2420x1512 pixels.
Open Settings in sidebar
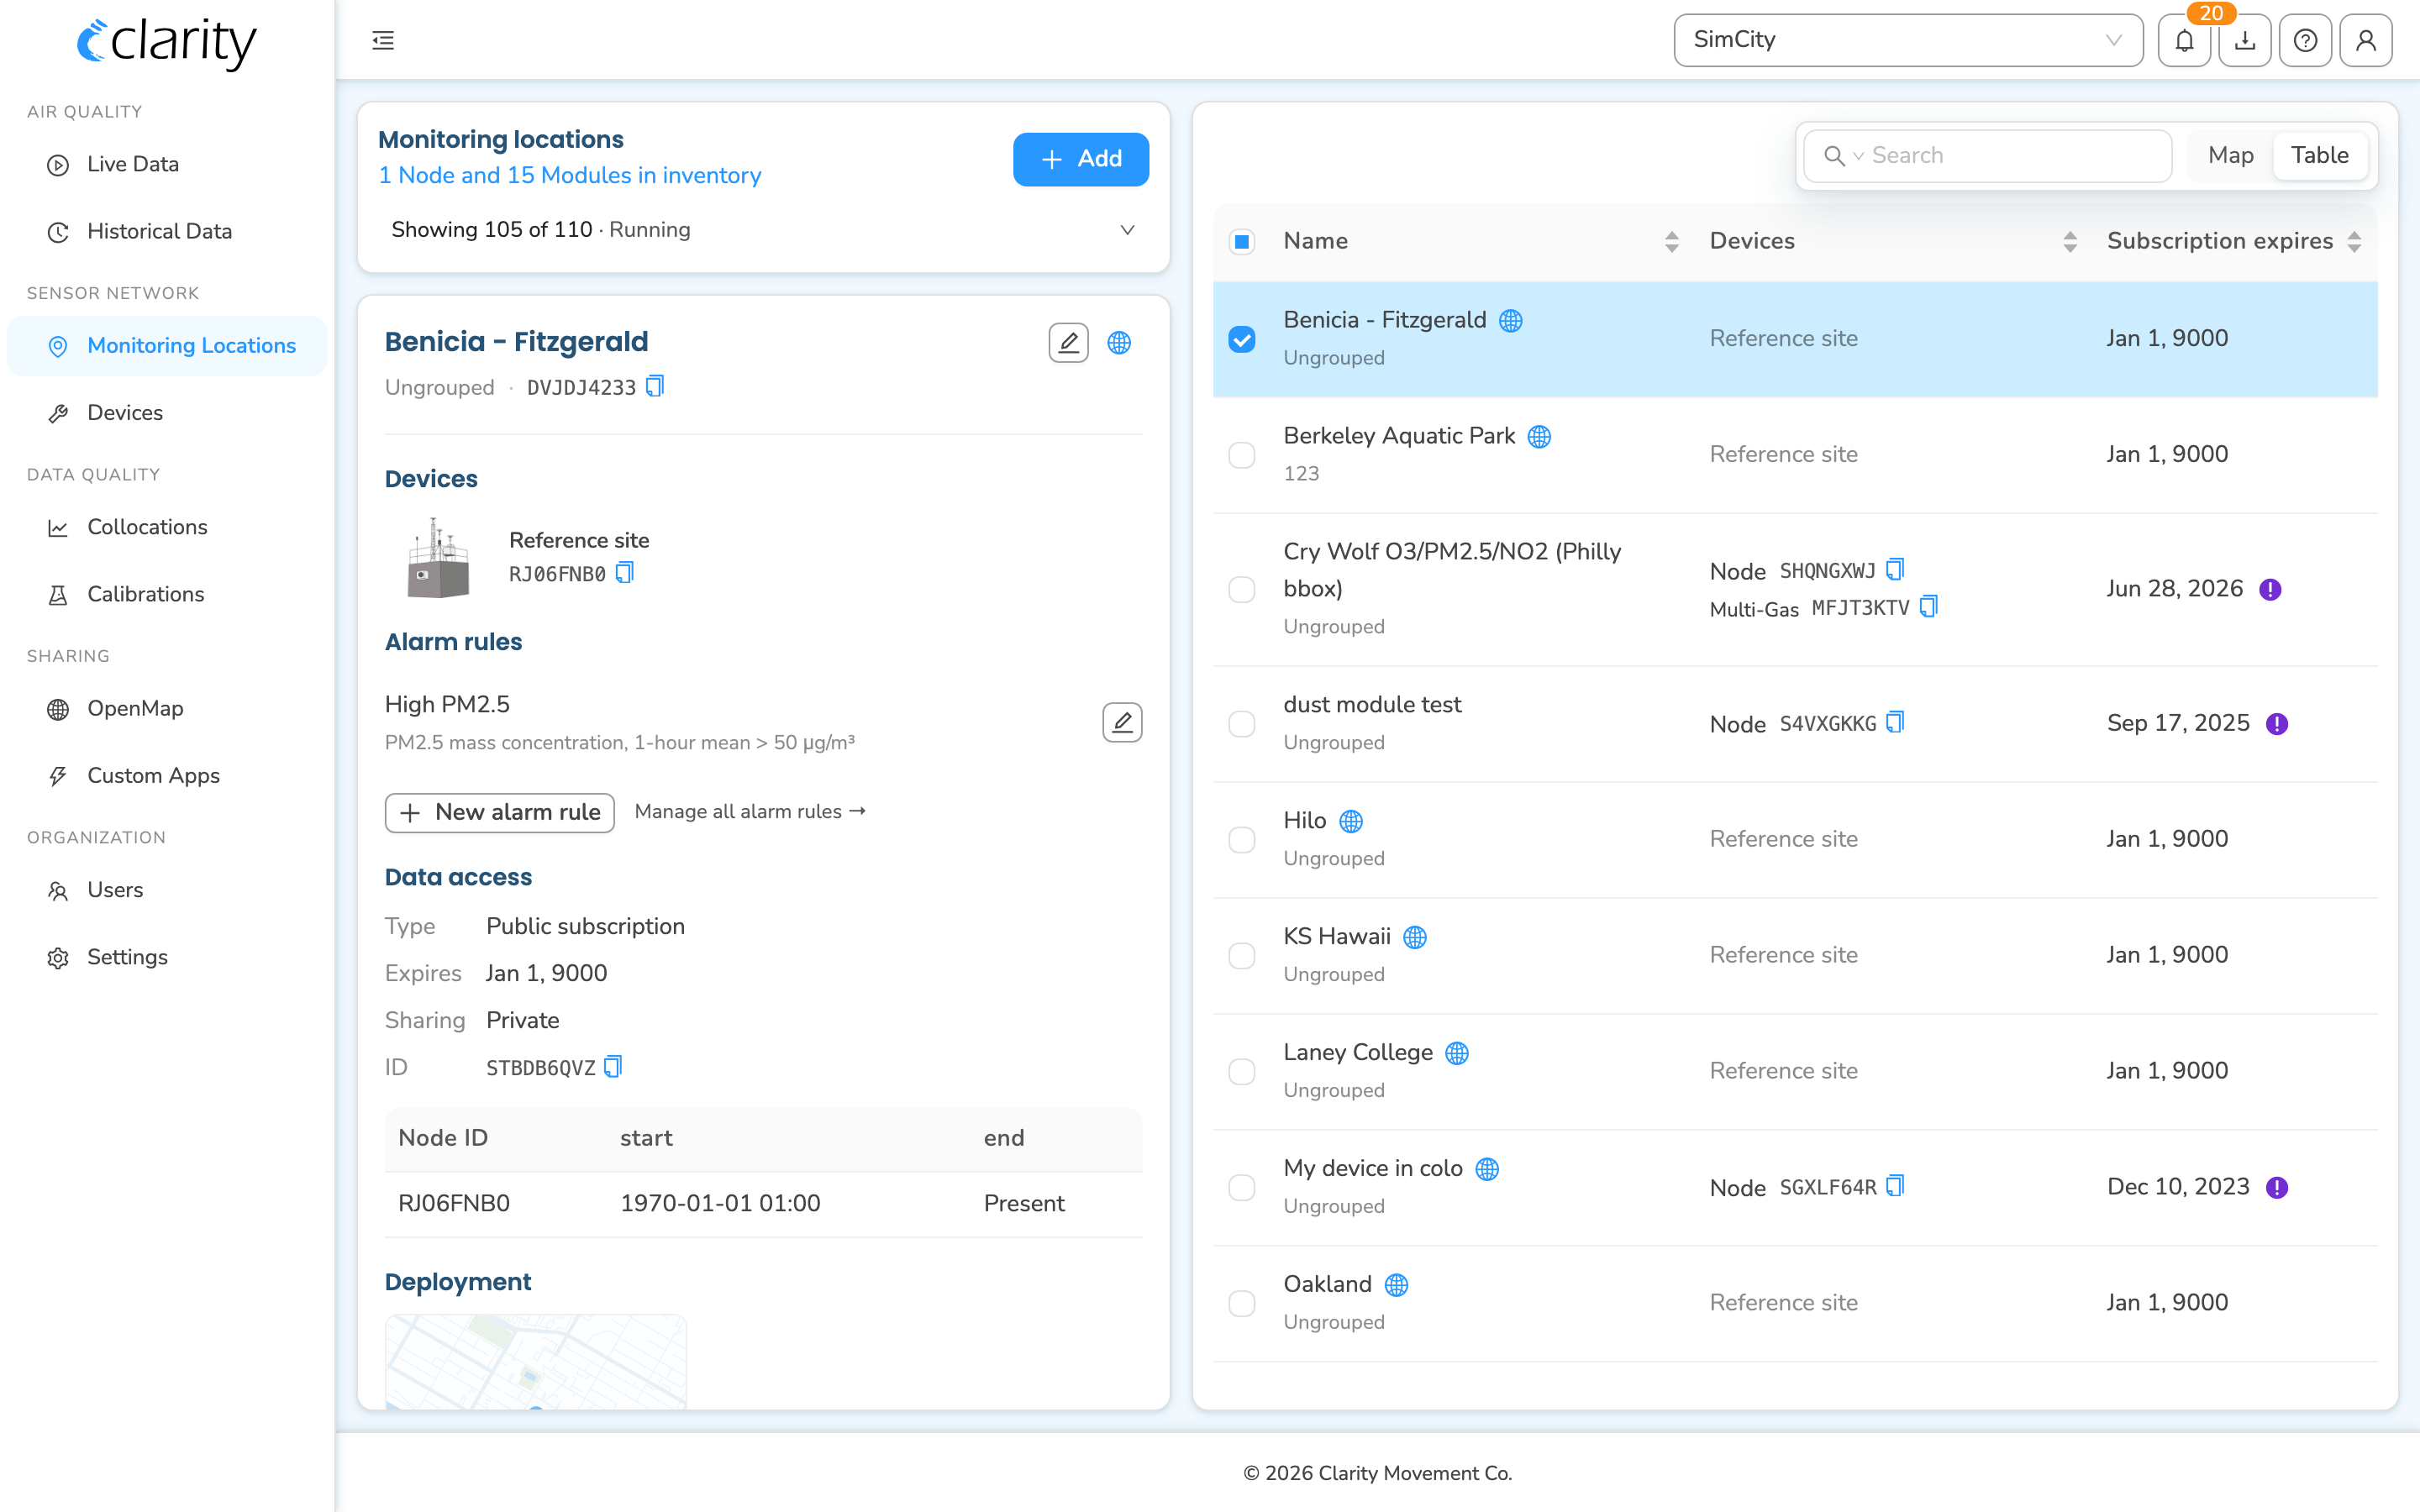click(x=167, y=957)
